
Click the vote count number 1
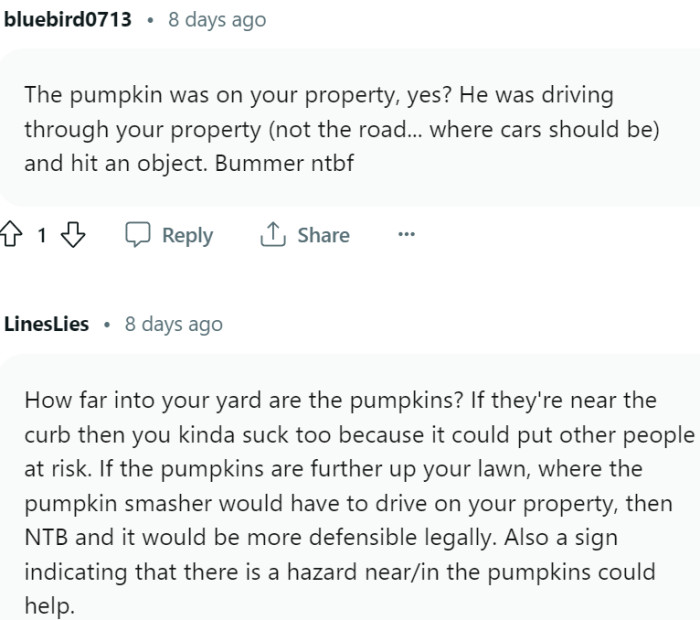tap(42, 235)
